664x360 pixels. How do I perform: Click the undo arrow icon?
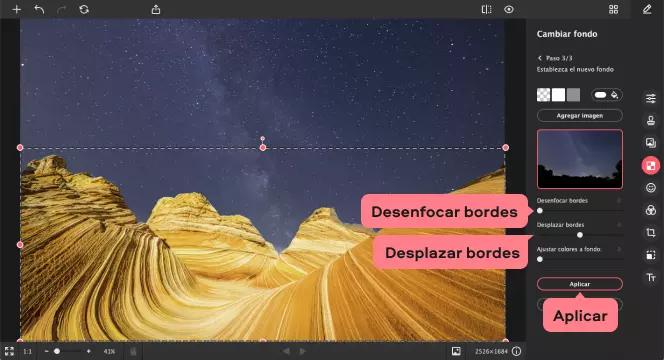39,9
